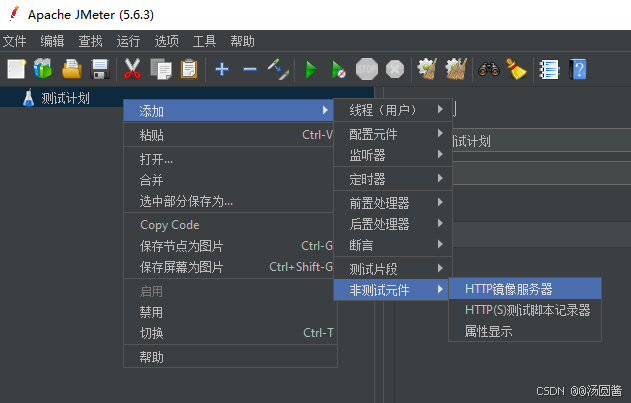
Task: Choose HTTP(S)测试脚本记录器 item
Action: (525, 310)
